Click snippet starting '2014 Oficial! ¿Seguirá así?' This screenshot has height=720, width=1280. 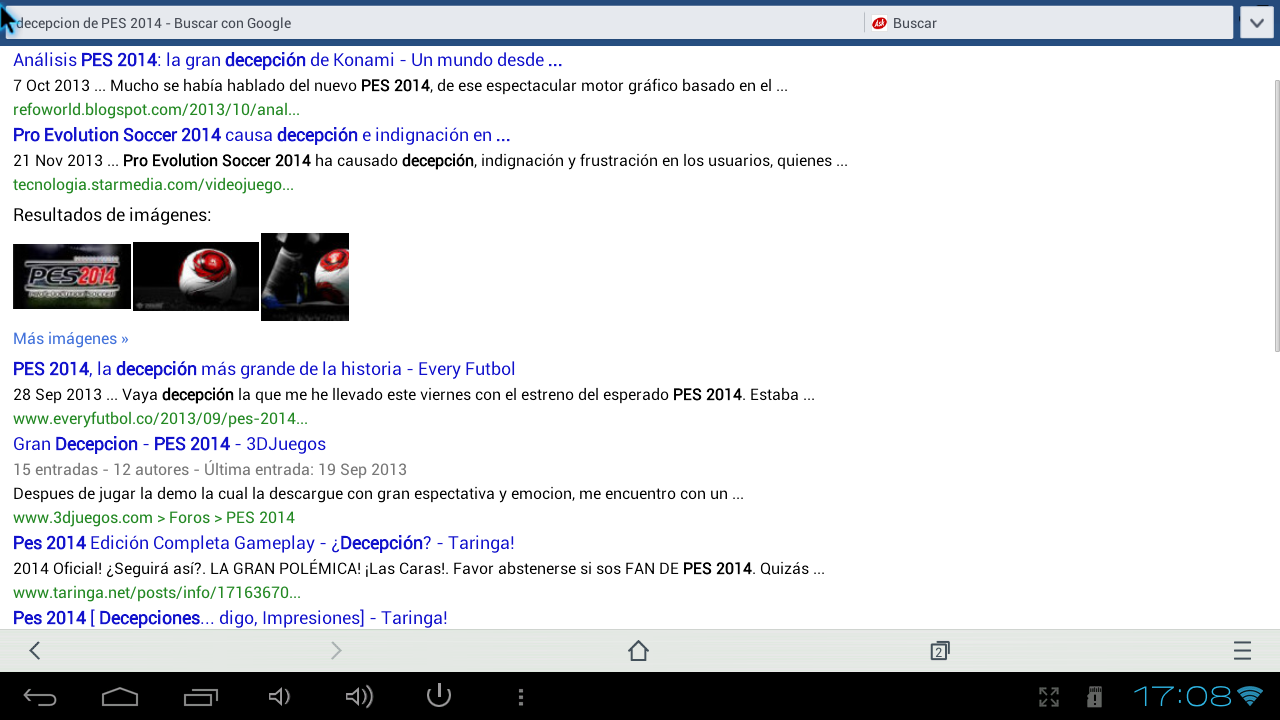pyautogui.click(x=419, y=569)
